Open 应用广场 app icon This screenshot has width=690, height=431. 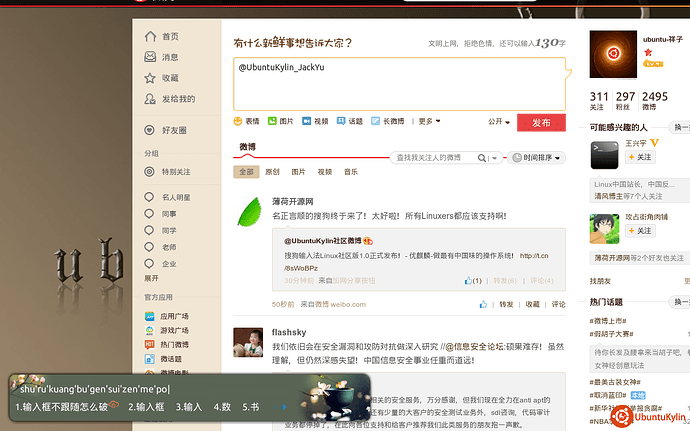[150, 316]
